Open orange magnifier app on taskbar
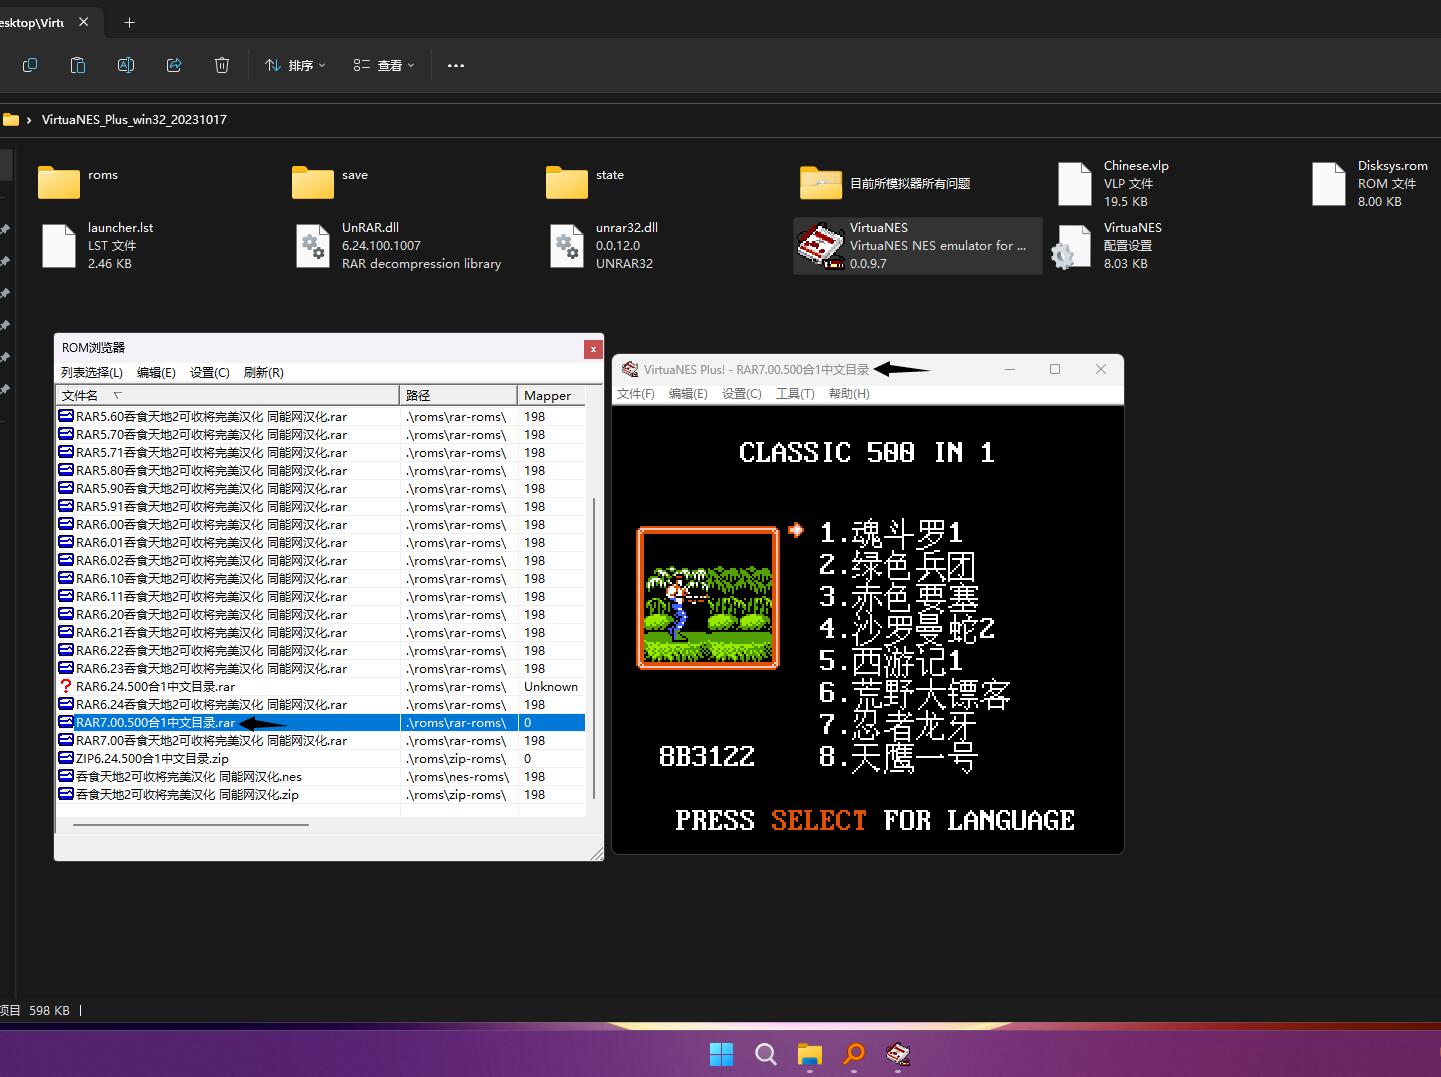Screen dimensions: 1441x1077 (854, 1054)
